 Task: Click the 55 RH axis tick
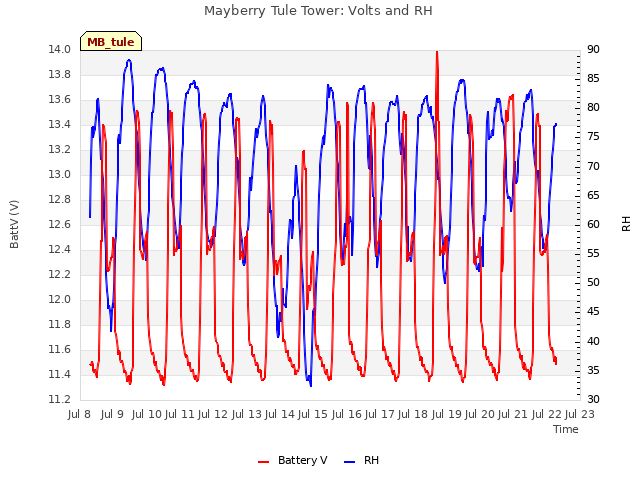pyautogui.click(x=593, y=253)
